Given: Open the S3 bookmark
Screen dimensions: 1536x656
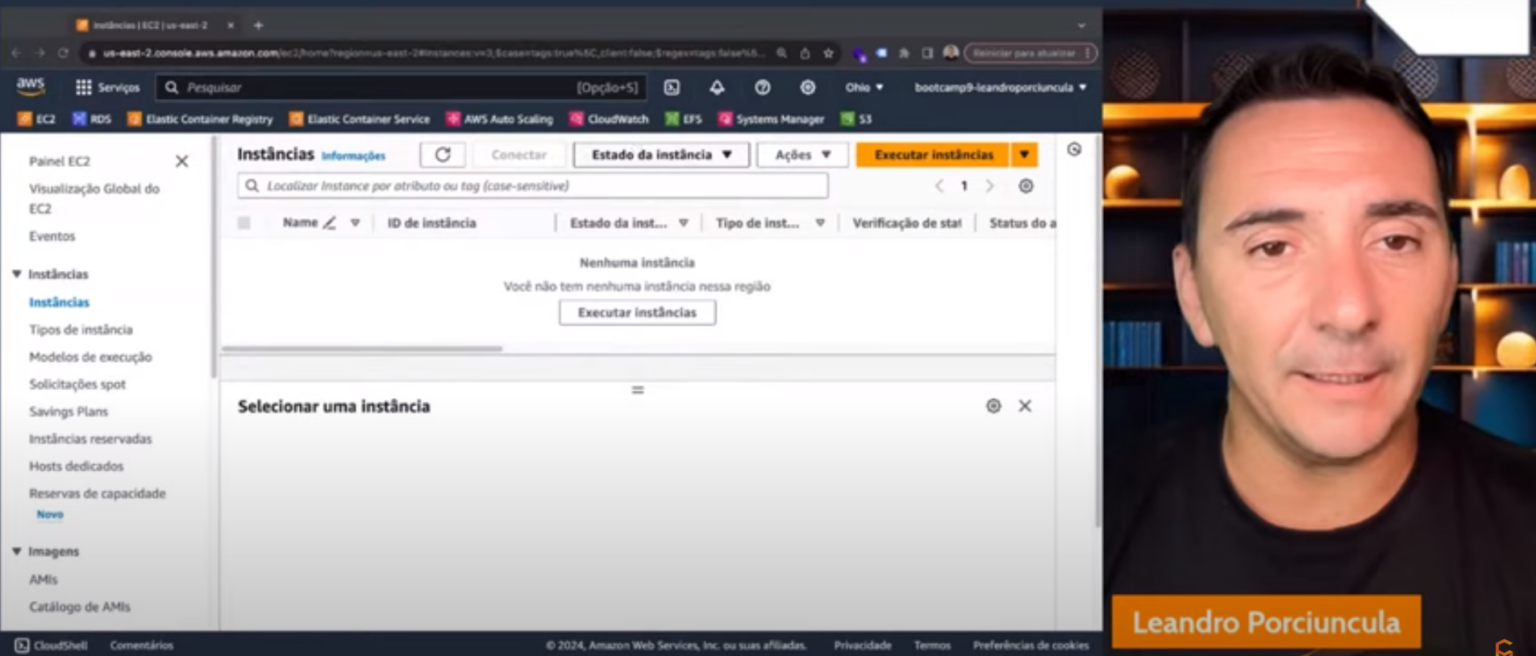Looking at the screenshot, I should click(x=856, y=118).
